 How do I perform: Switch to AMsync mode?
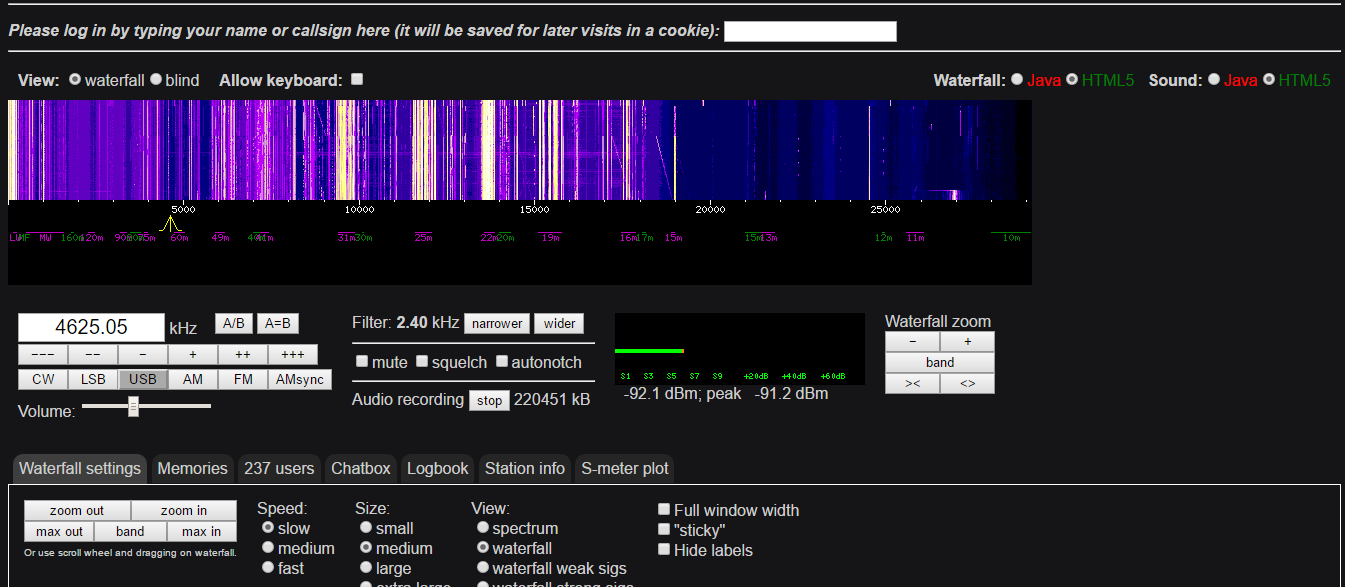point(300,379)
